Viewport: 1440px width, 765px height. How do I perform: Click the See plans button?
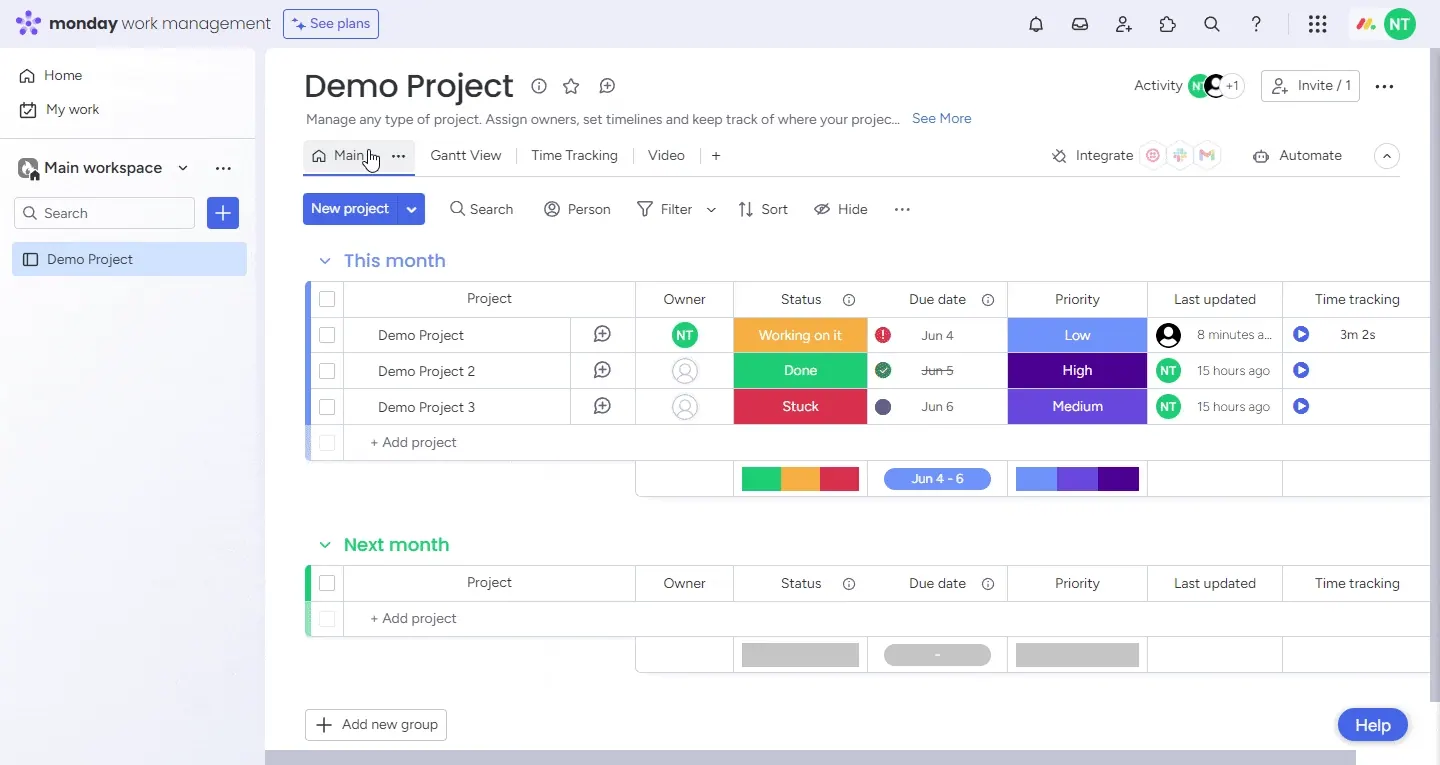click(x=331, y=24)
